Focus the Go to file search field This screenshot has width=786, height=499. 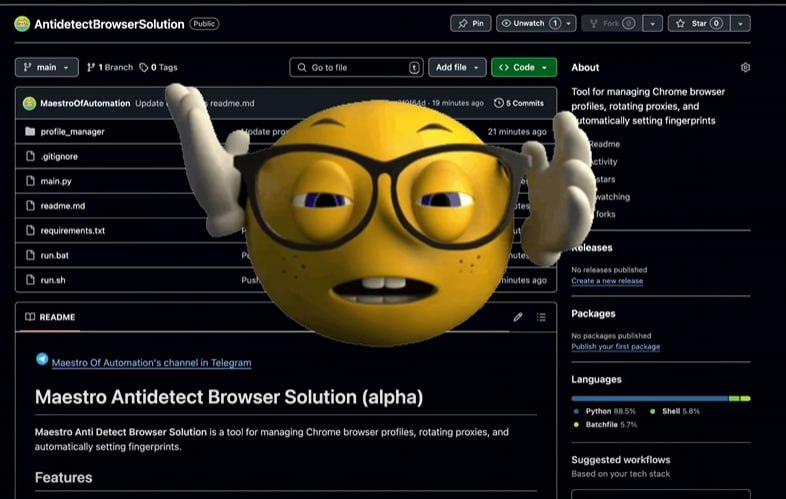coord(356,67)
